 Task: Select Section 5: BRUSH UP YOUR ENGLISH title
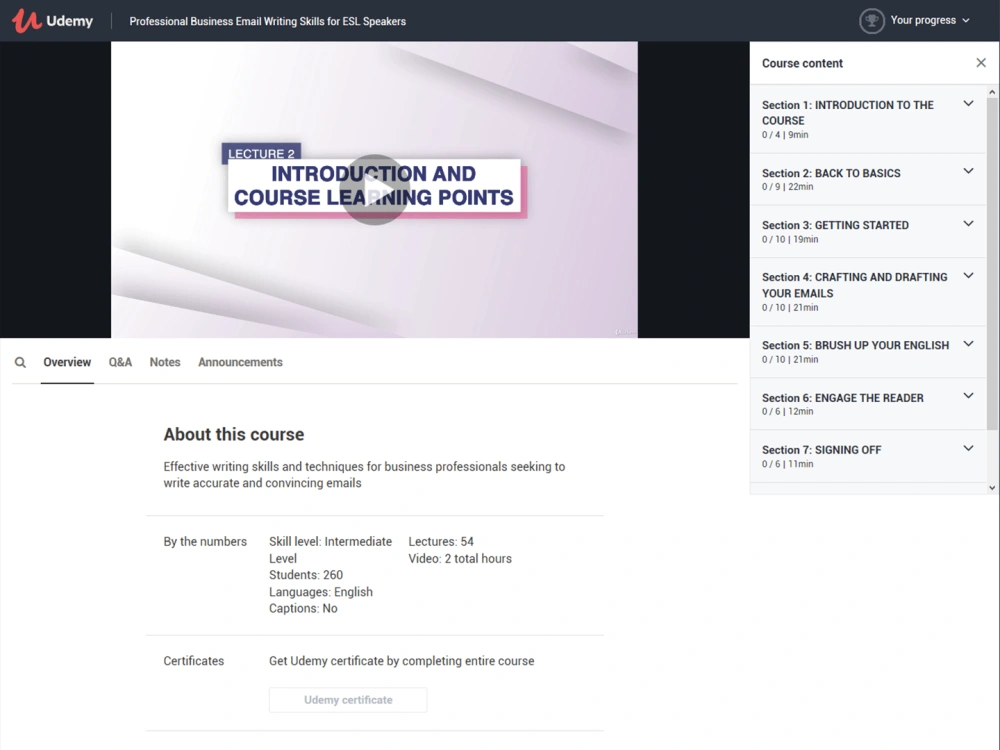click(x=855, y=345)
